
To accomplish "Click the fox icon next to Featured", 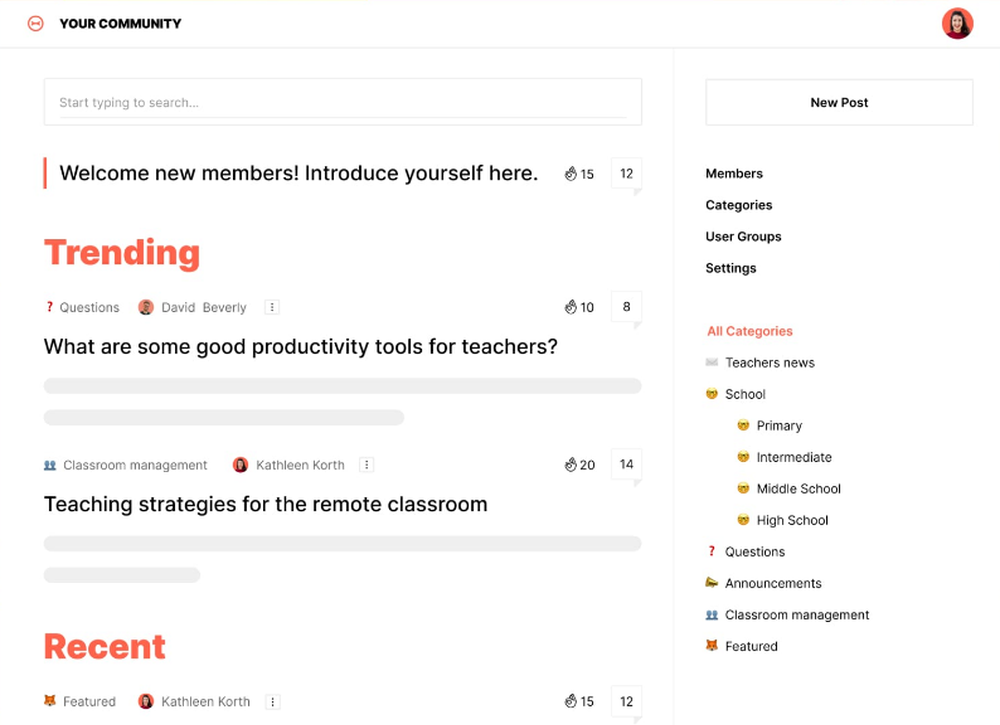I will 710,646.
